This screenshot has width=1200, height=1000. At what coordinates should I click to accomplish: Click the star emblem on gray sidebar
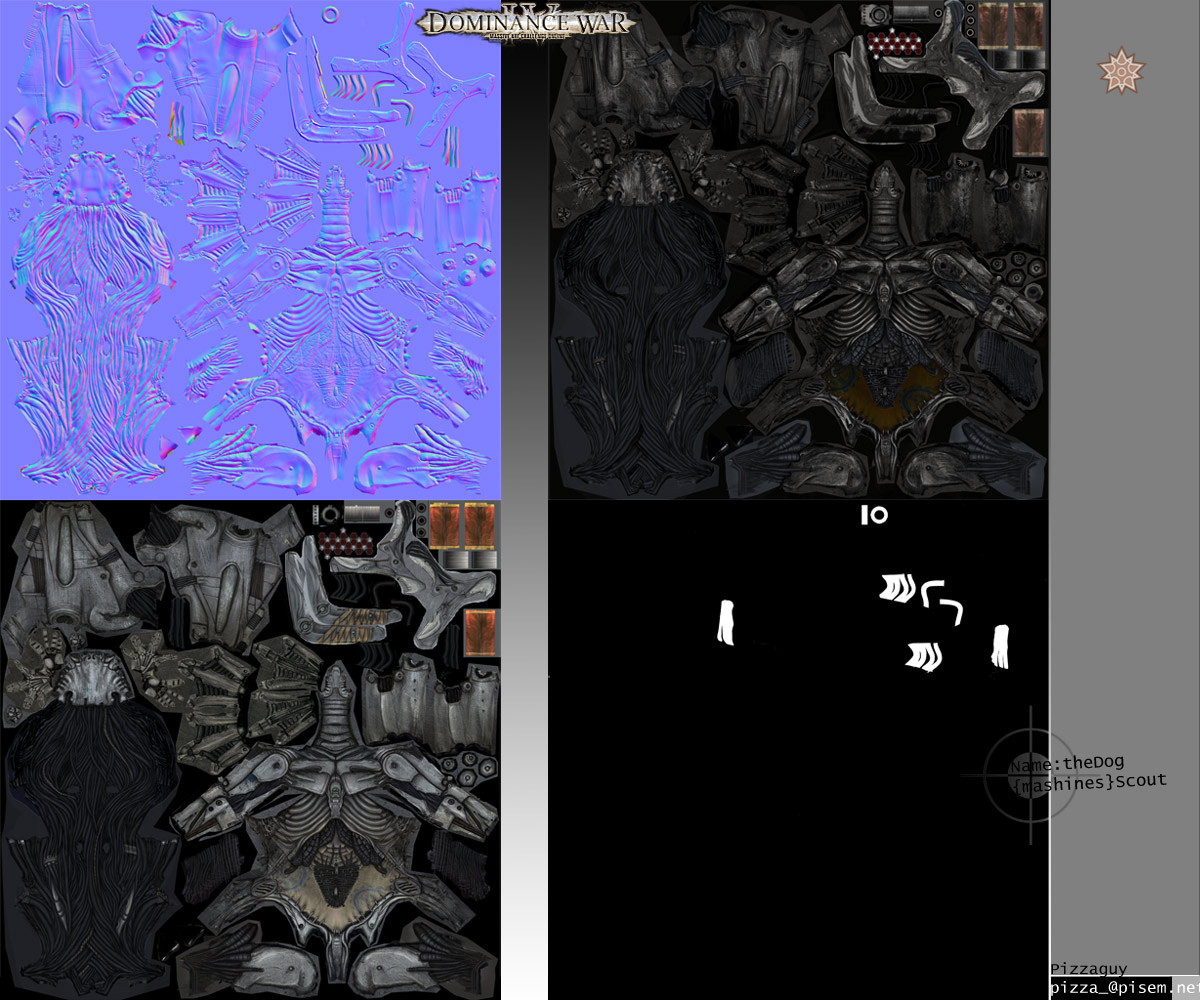tap(1121, 72)
